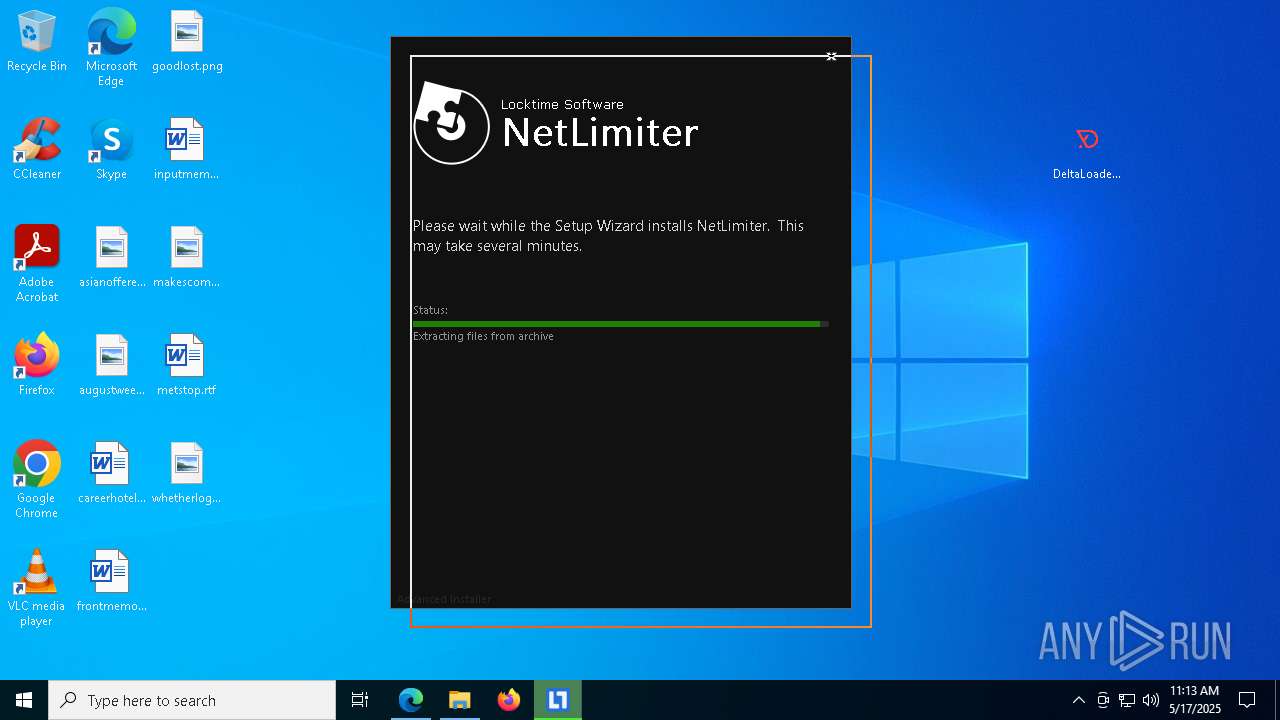Select the DeltaLoade... desktop icon

(x=1087, y=153)
